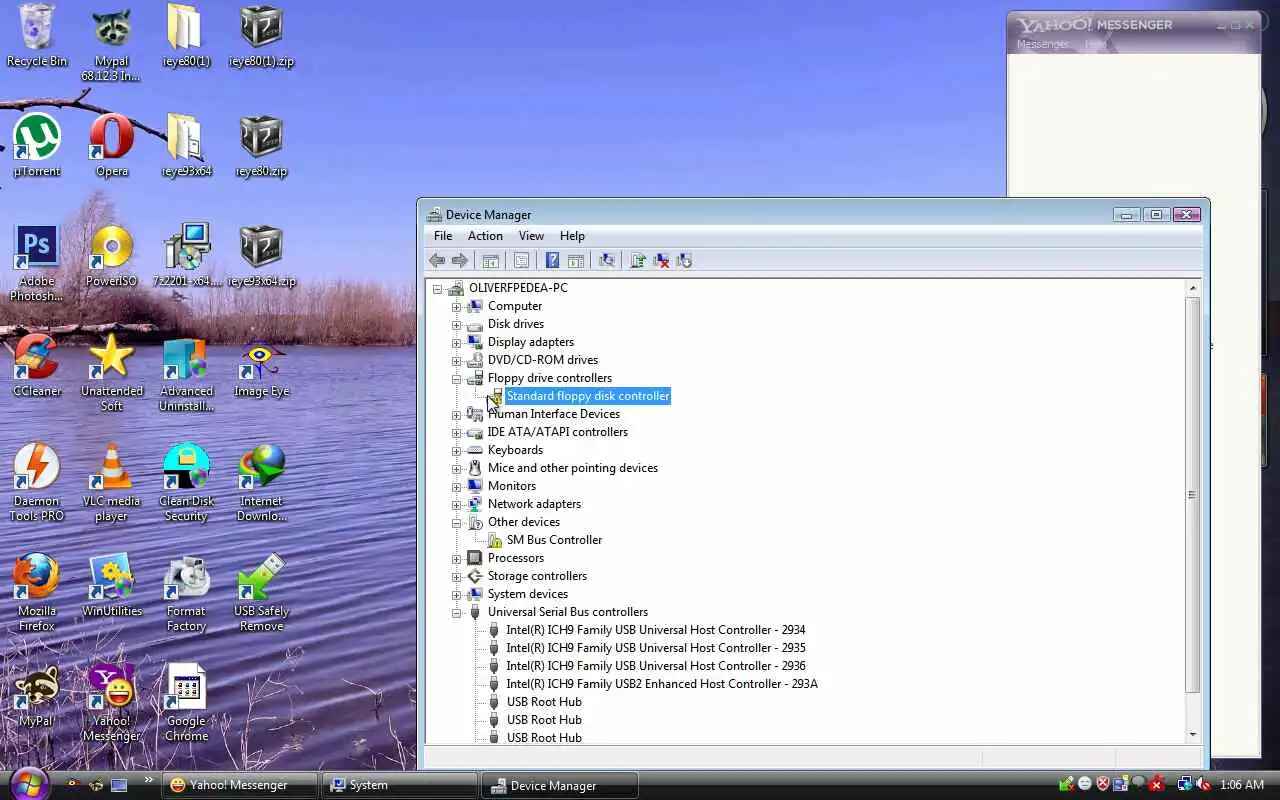
Task: Expand the DVD/CD-ROM drives node
Action: pyautogui.click(x=456, y=360)
